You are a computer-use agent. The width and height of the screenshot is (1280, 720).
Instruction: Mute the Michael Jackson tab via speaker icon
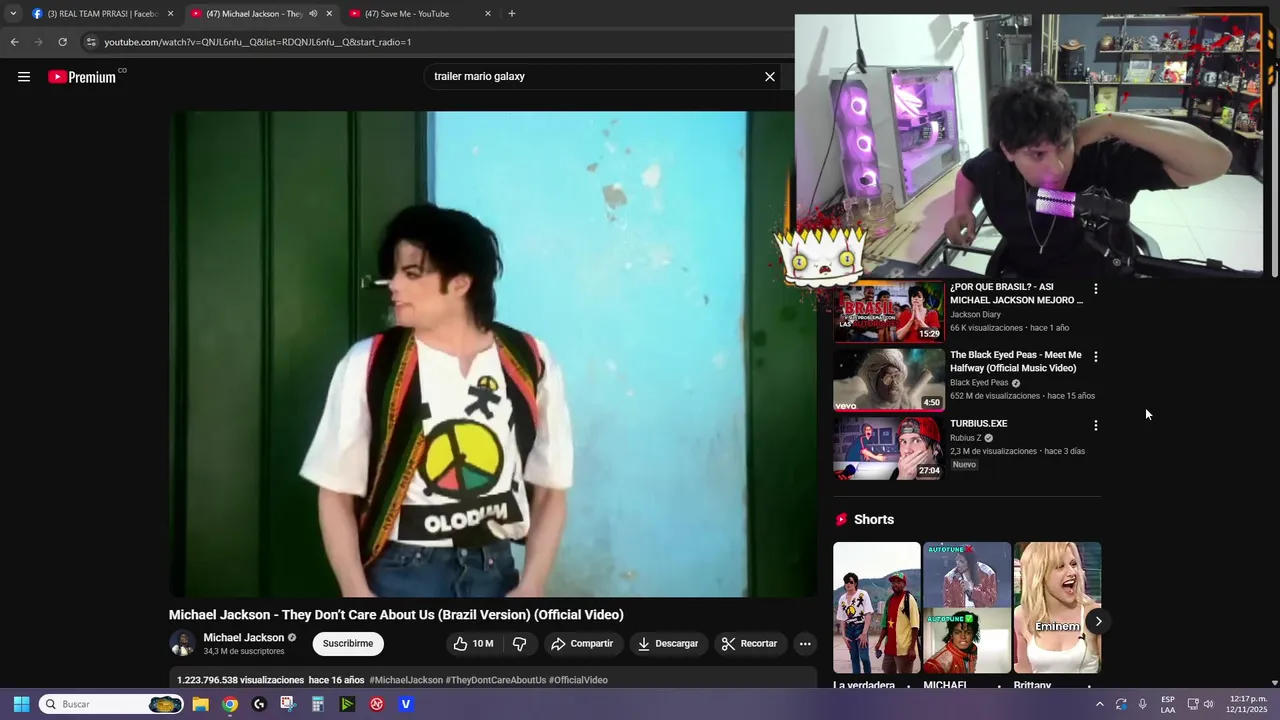point(313,14)
